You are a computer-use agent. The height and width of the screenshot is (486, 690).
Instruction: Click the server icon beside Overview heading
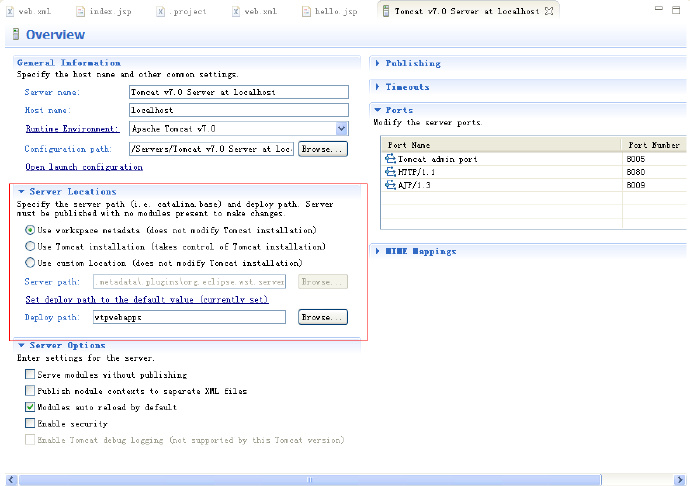16,34
